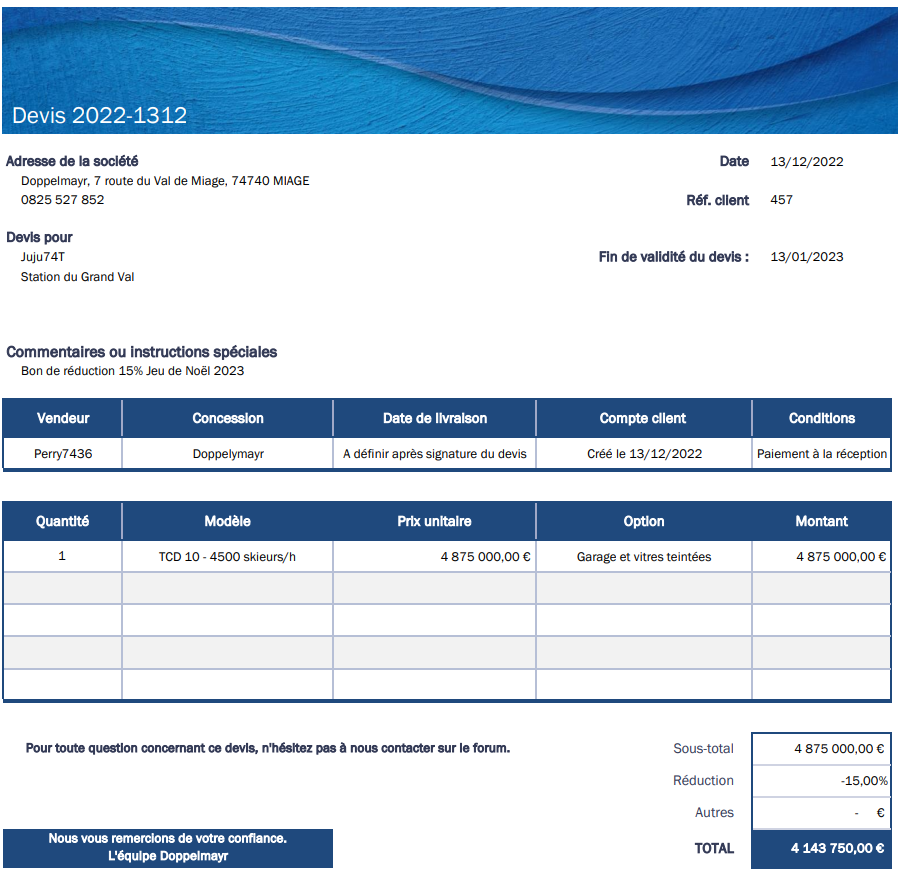Click the "Prix unitaire" column header
898x873 pixels.
pyautogui.click(x=435, y=521)
